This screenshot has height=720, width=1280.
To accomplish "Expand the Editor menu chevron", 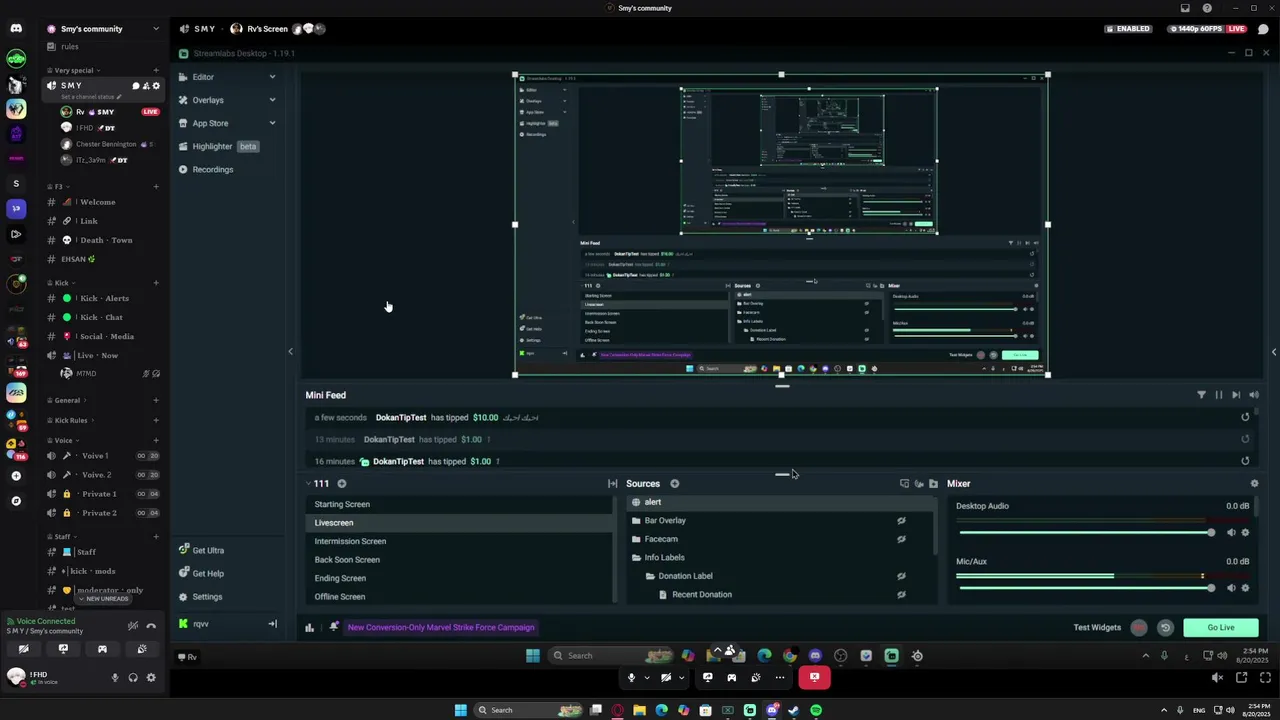I will pyautogui.click(x=272, y=77).
